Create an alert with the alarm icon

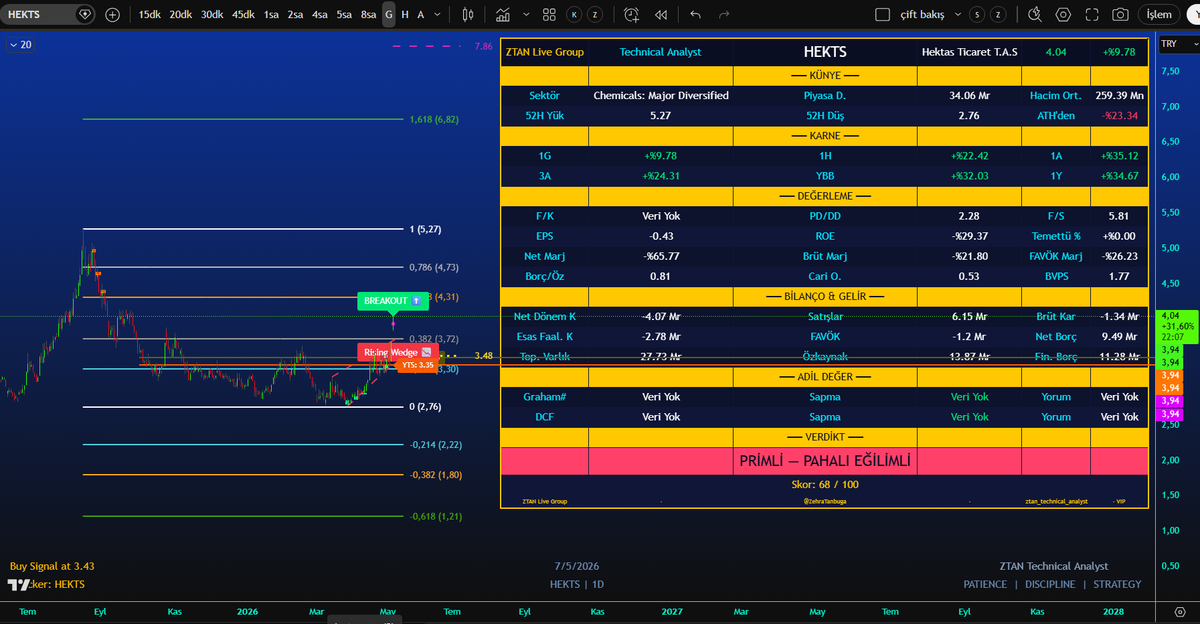point(631,15)
